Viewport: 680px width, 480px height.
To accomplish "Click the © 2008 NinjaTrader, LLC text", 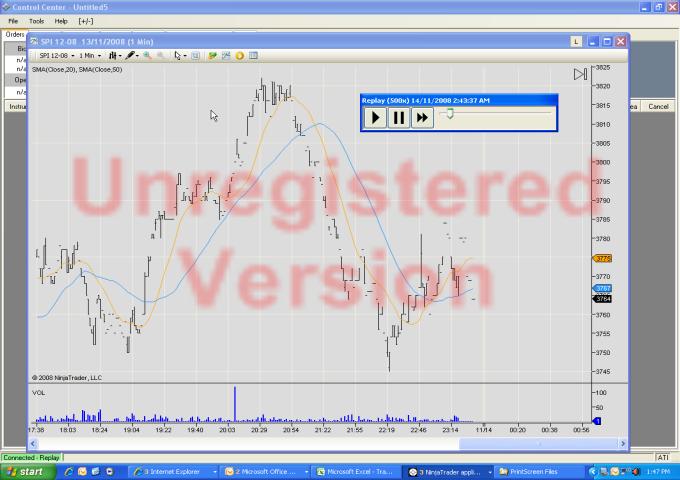I will coord(67,378).
